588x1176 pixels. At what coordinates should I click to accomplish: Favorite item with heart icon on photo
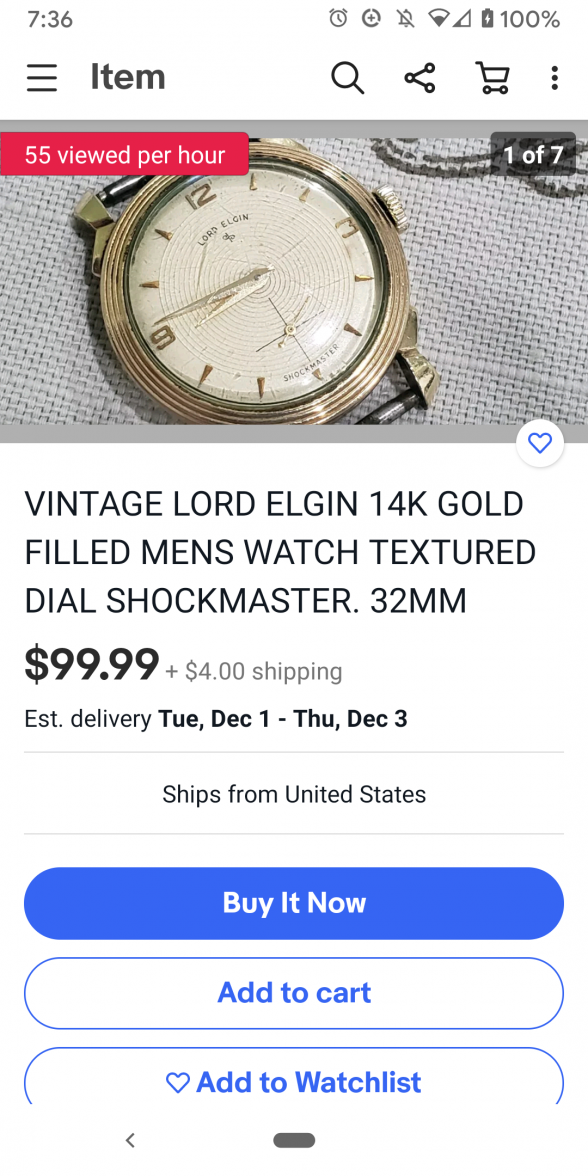[540, 444]
